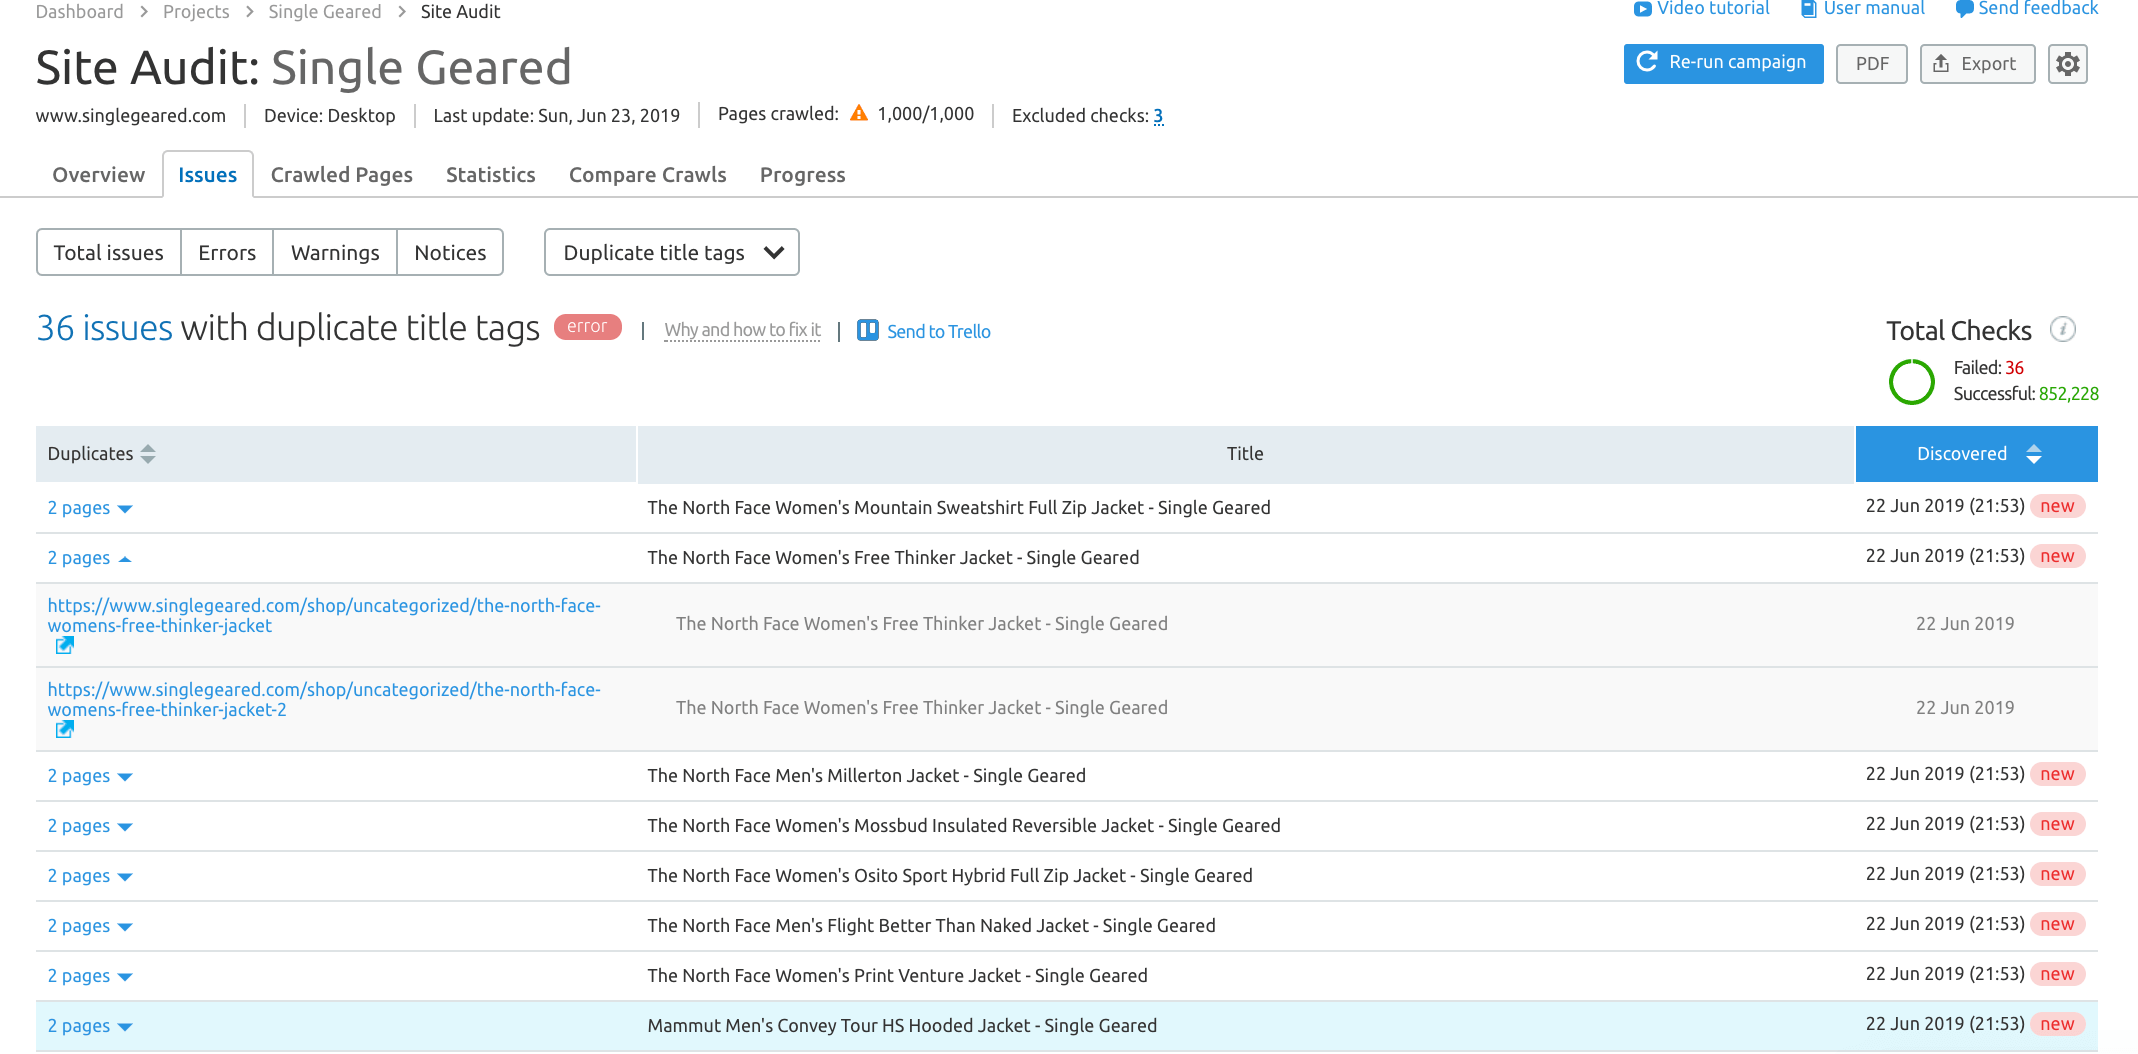The width and height of the screenshot is (2138, 1054).
Task: Filter by Warnings
Action: (x=335, y=252)
